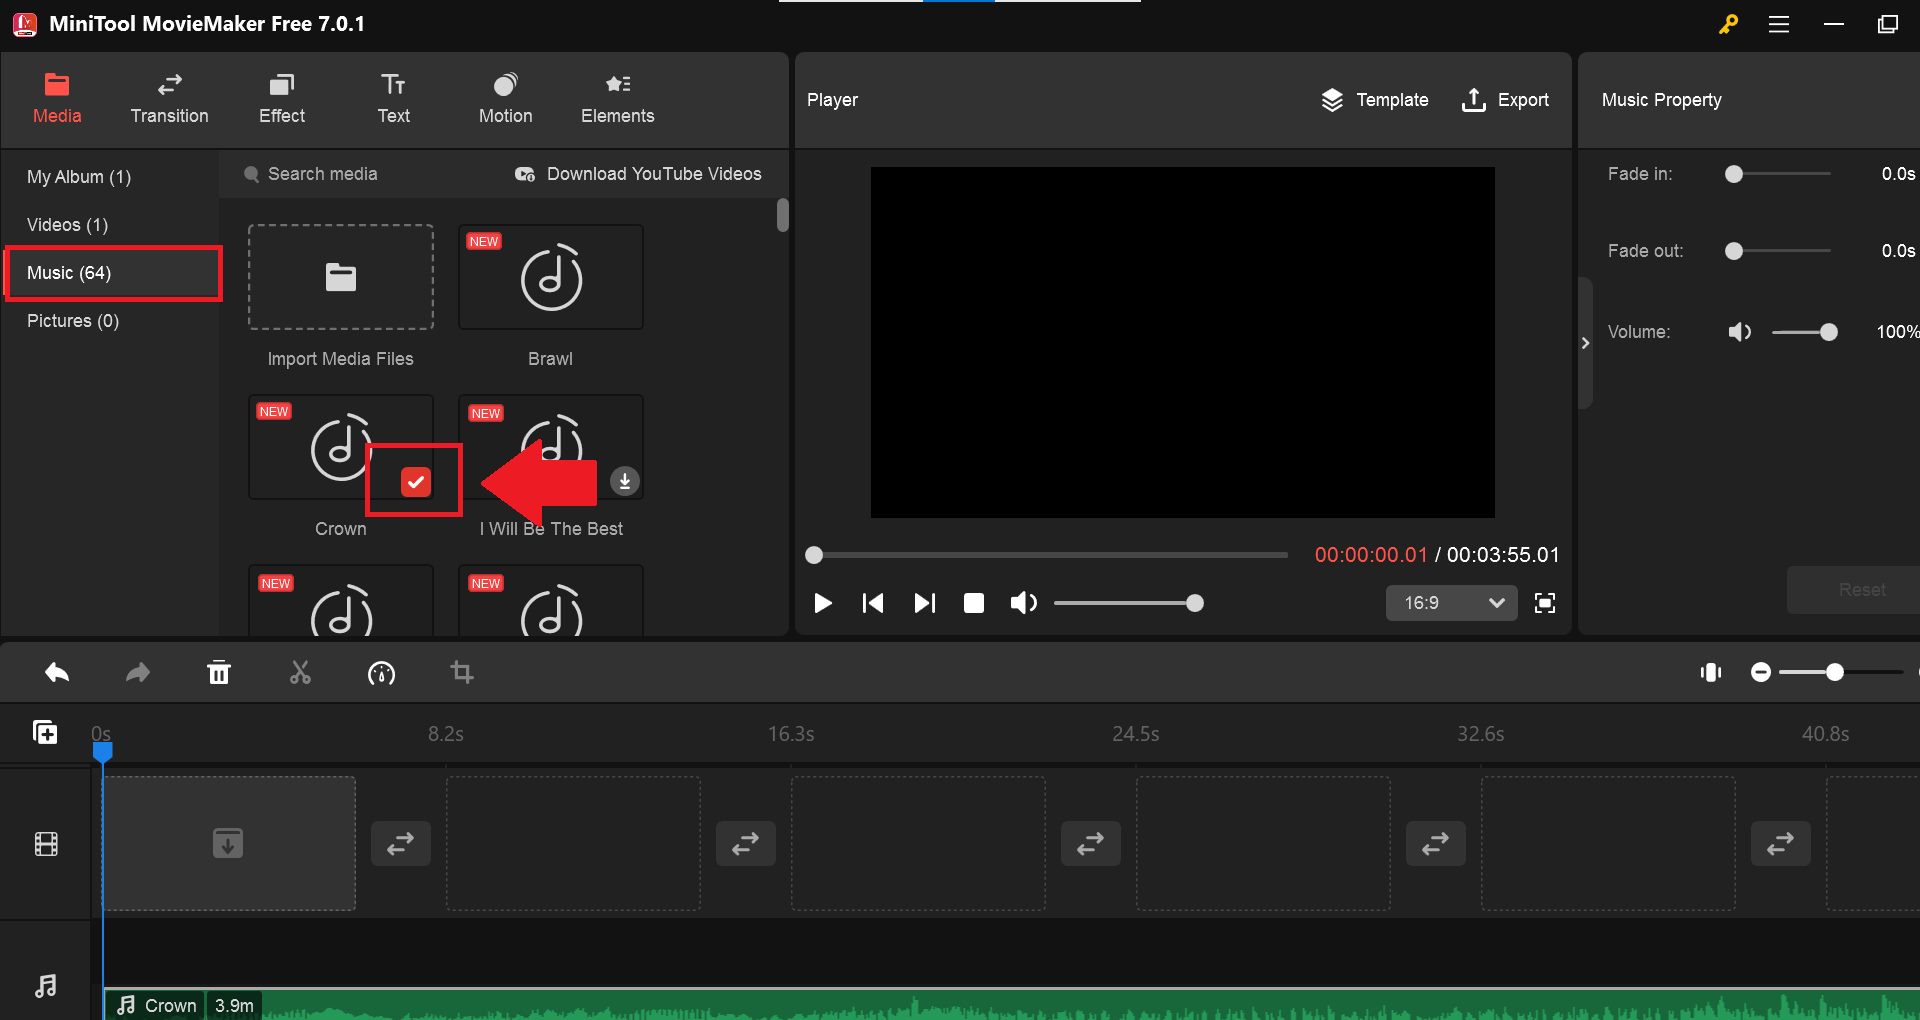
Task: Click the Crop tool icon
Action: click(x=462, y=673)
